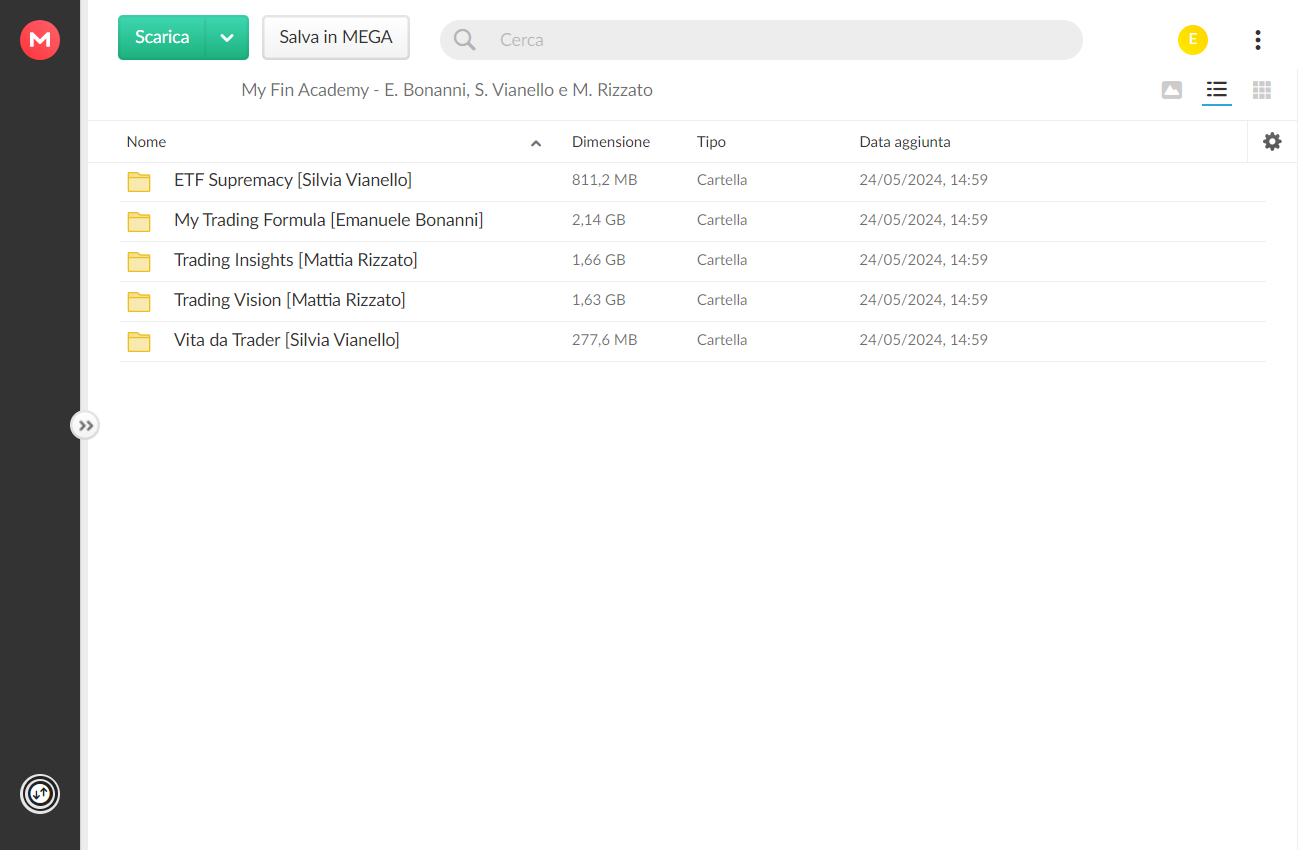Select ETF Supremacy folder icon
The image size is (1298, 850).
[139, 181]
